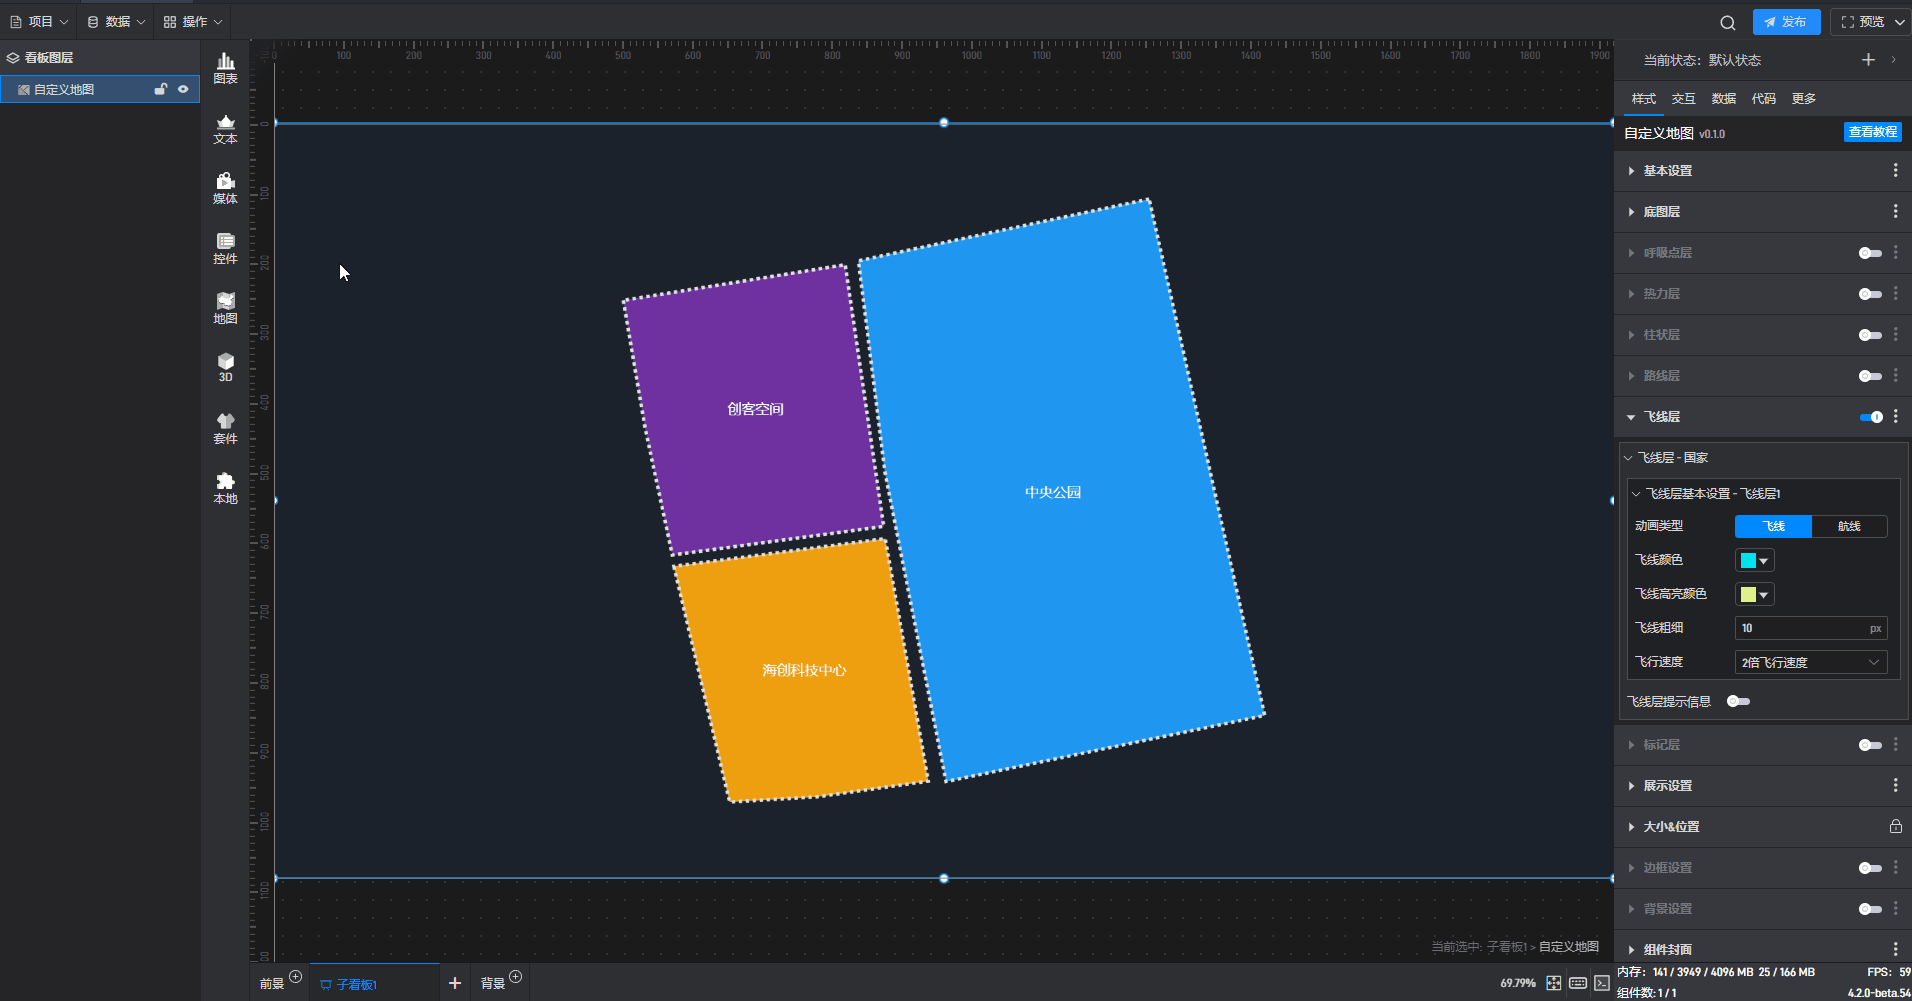This screenshot has height=1001, width=1912.
Task: Click the 发布 publish button
Action: pyautogui.click(x=1786, y=22)
